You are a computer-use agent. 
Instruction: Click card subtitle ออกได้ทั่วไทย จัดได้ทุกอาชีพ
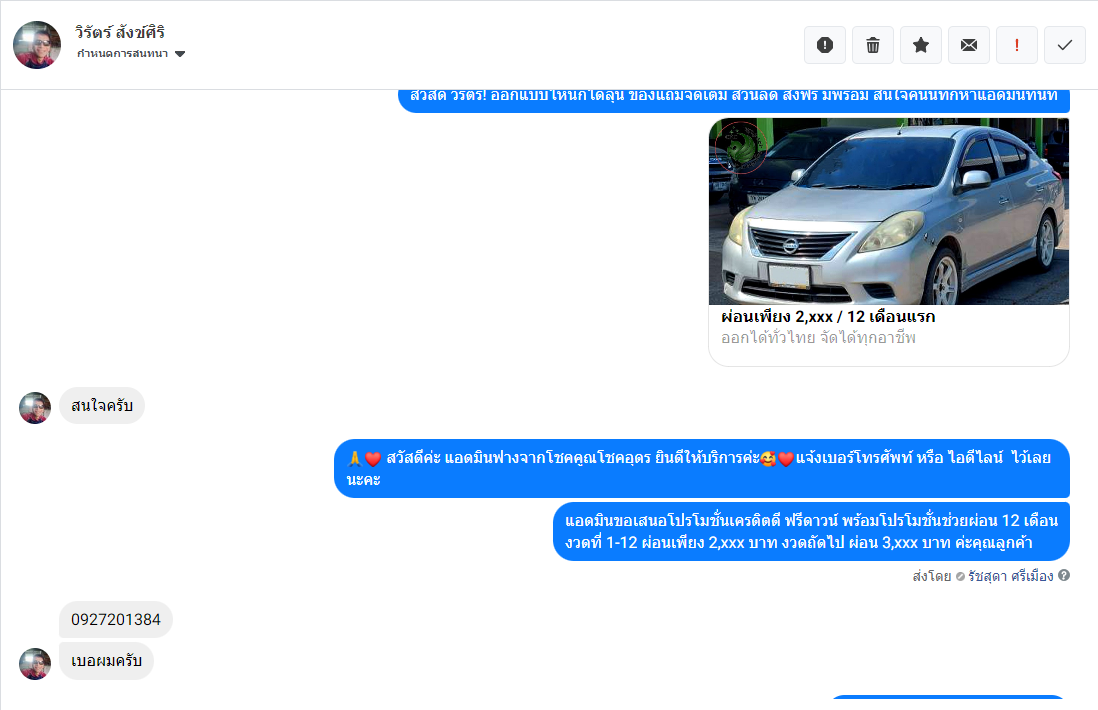[818, 338]
